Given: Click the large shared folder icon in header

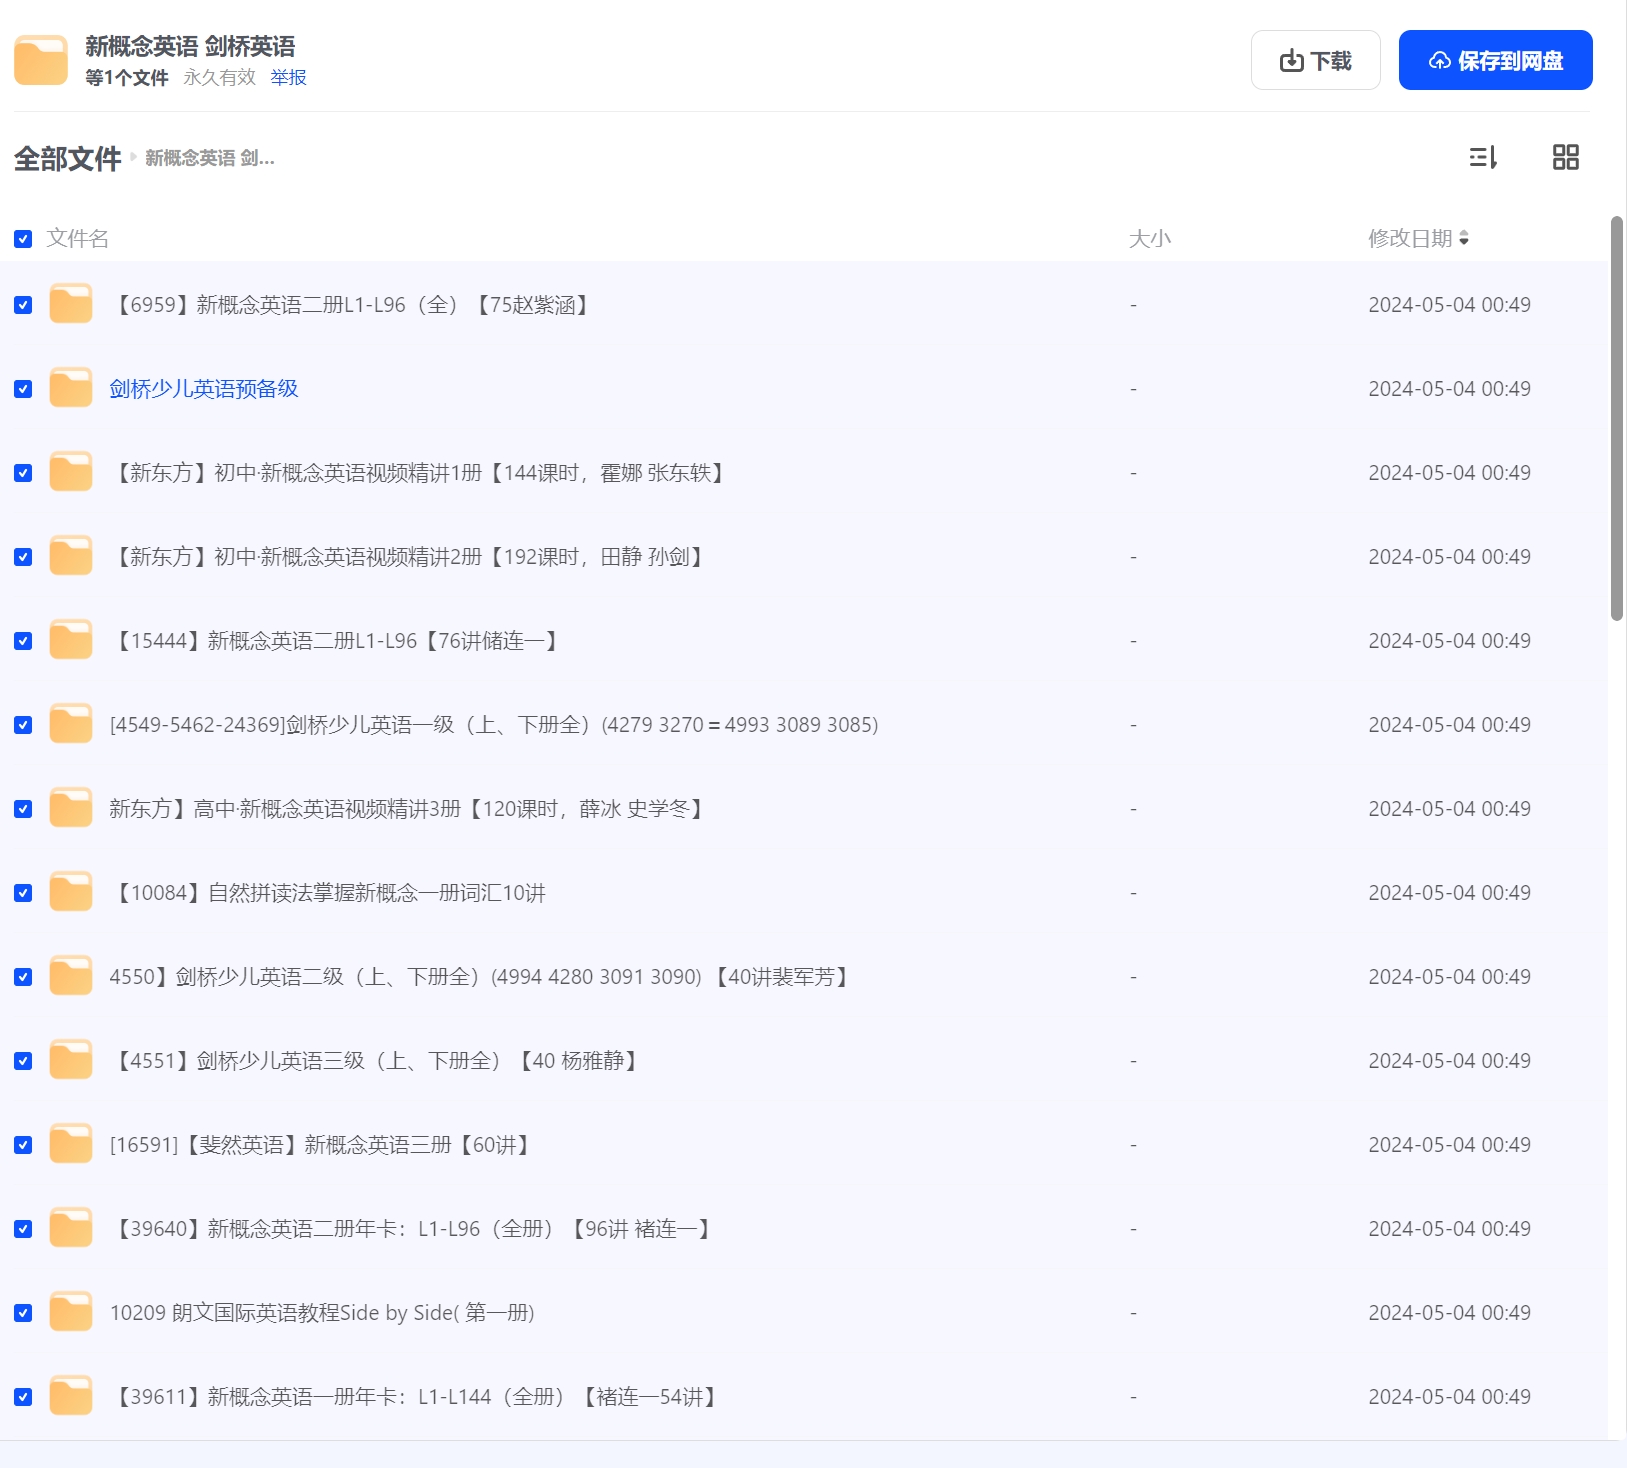Looking at the screenshot, I should pyautogui.click(x=41, y=60).
